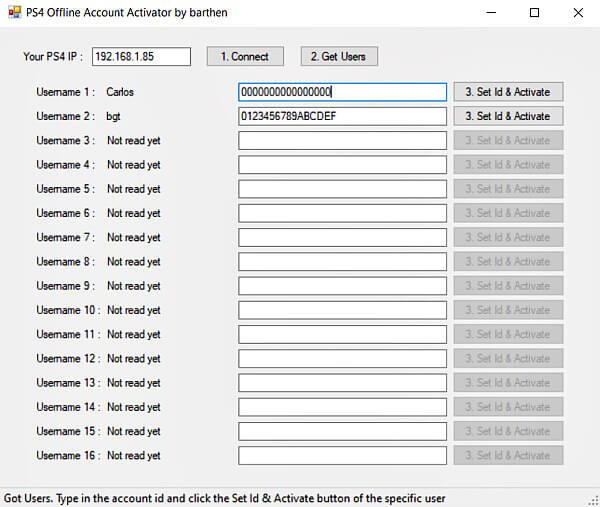Image resolution: width=600 pixels, height=507 pixels.
Task: Click Set Id & Activate for Username 13
Action: pos(508,383)
